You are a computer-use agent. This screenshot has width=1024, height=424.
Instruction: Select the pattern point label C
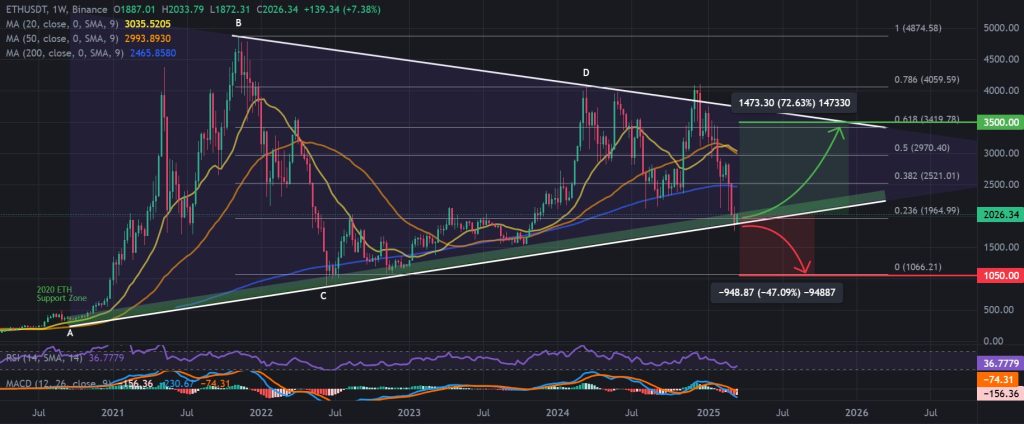(323, 296)
